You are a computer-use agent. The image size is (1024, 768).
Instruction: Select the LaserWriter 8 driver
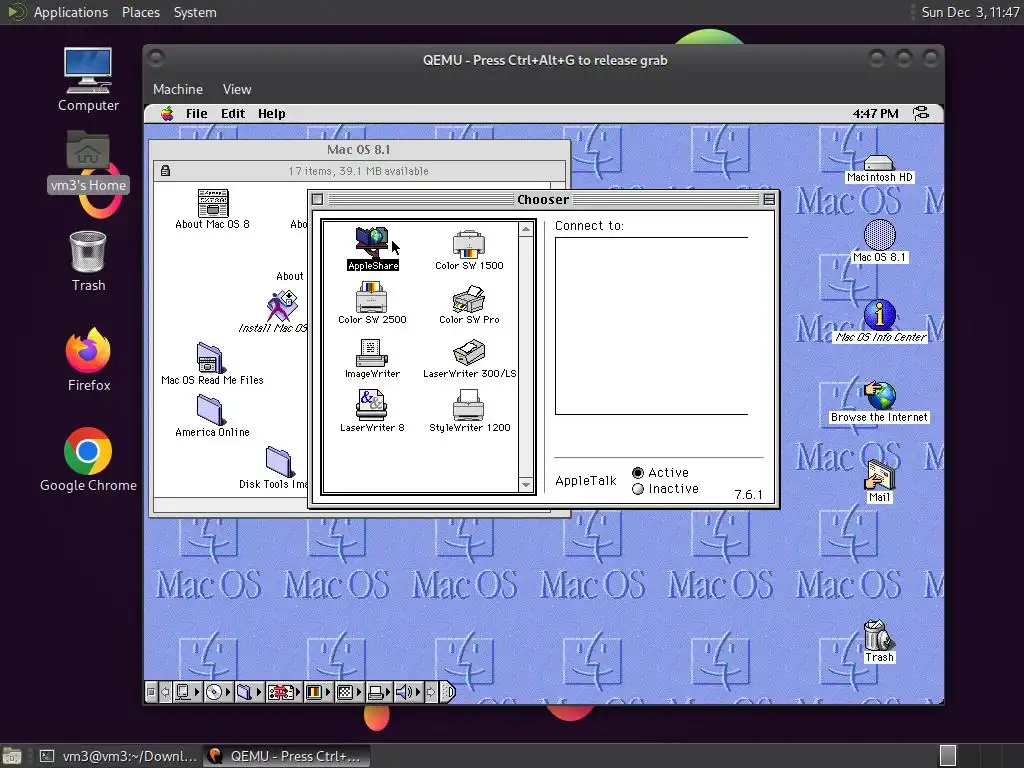[x=372, y=411]
